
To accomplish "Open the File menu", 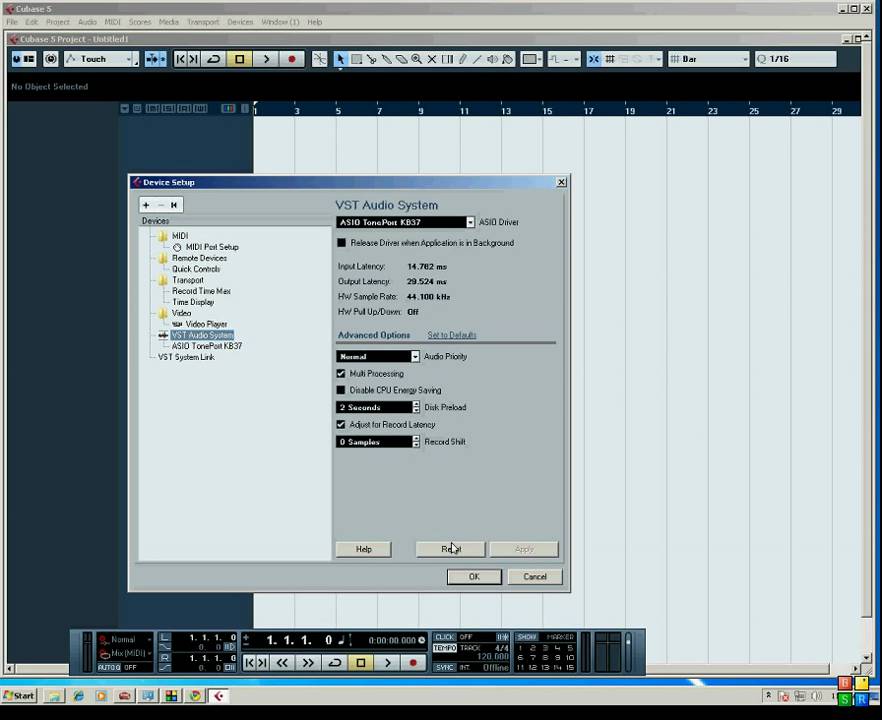I will 12,22.
